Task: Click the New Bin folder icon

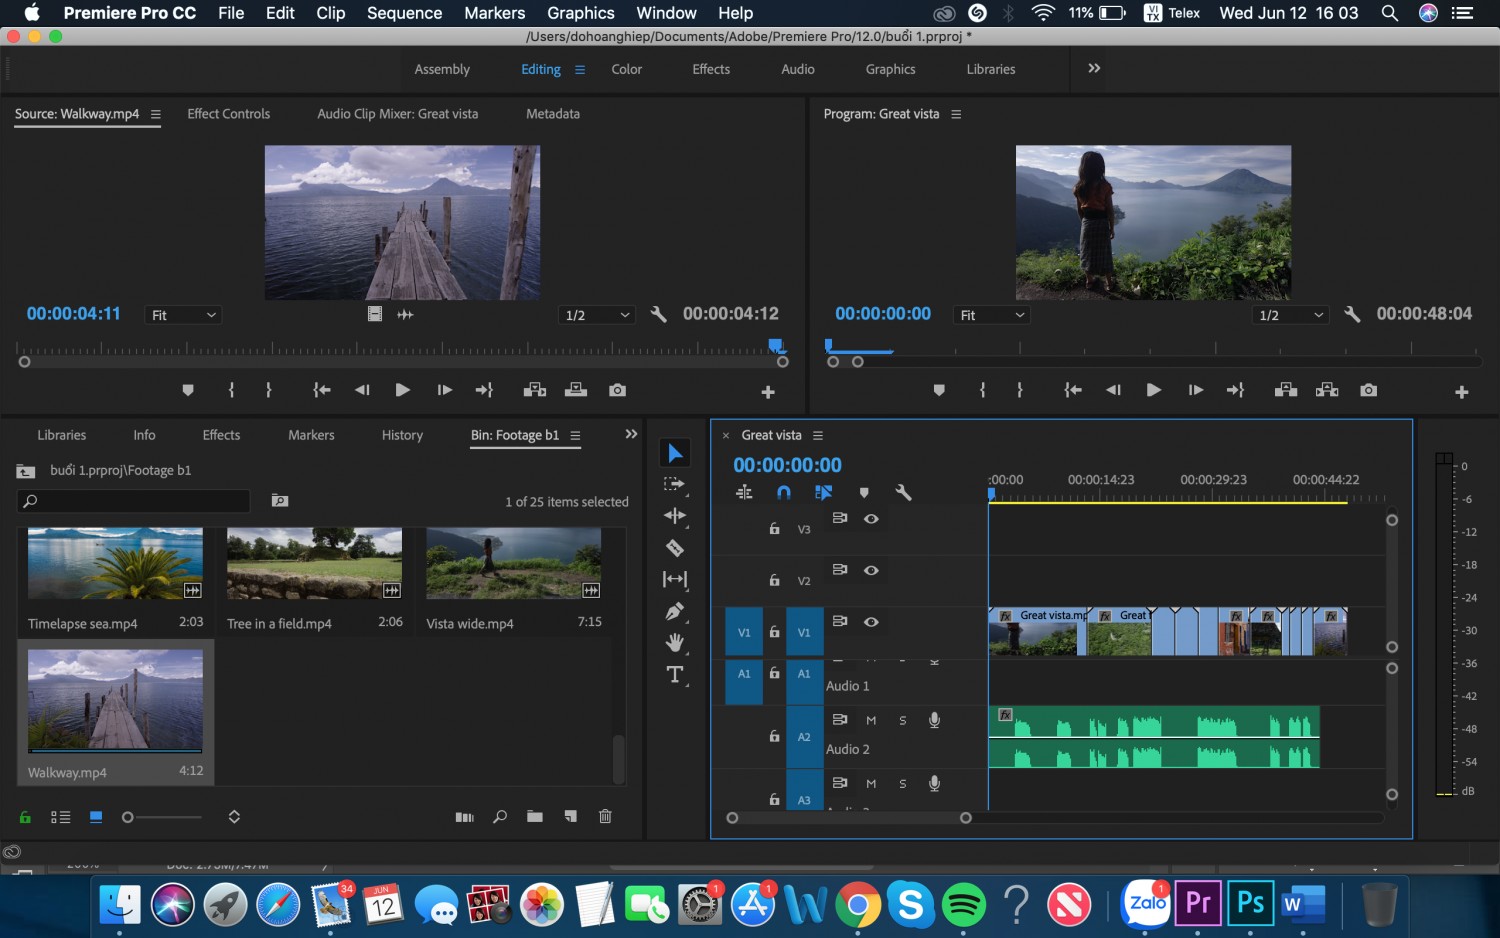Action: (535, 817)
